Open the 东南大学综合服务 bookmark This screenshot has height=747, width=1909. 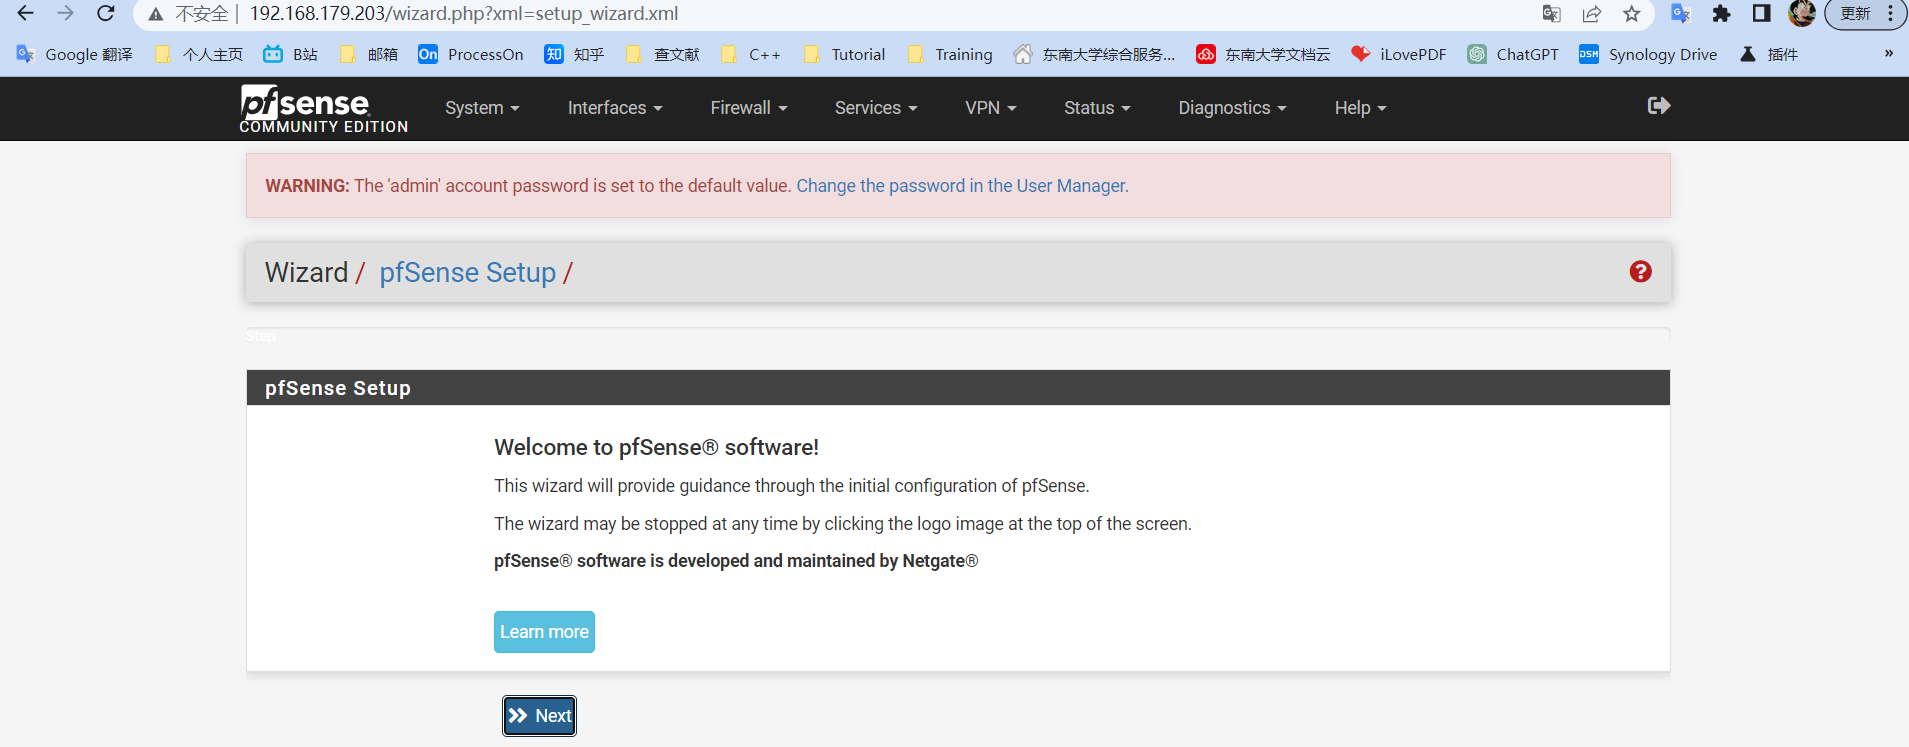[x=1095, y=54]
